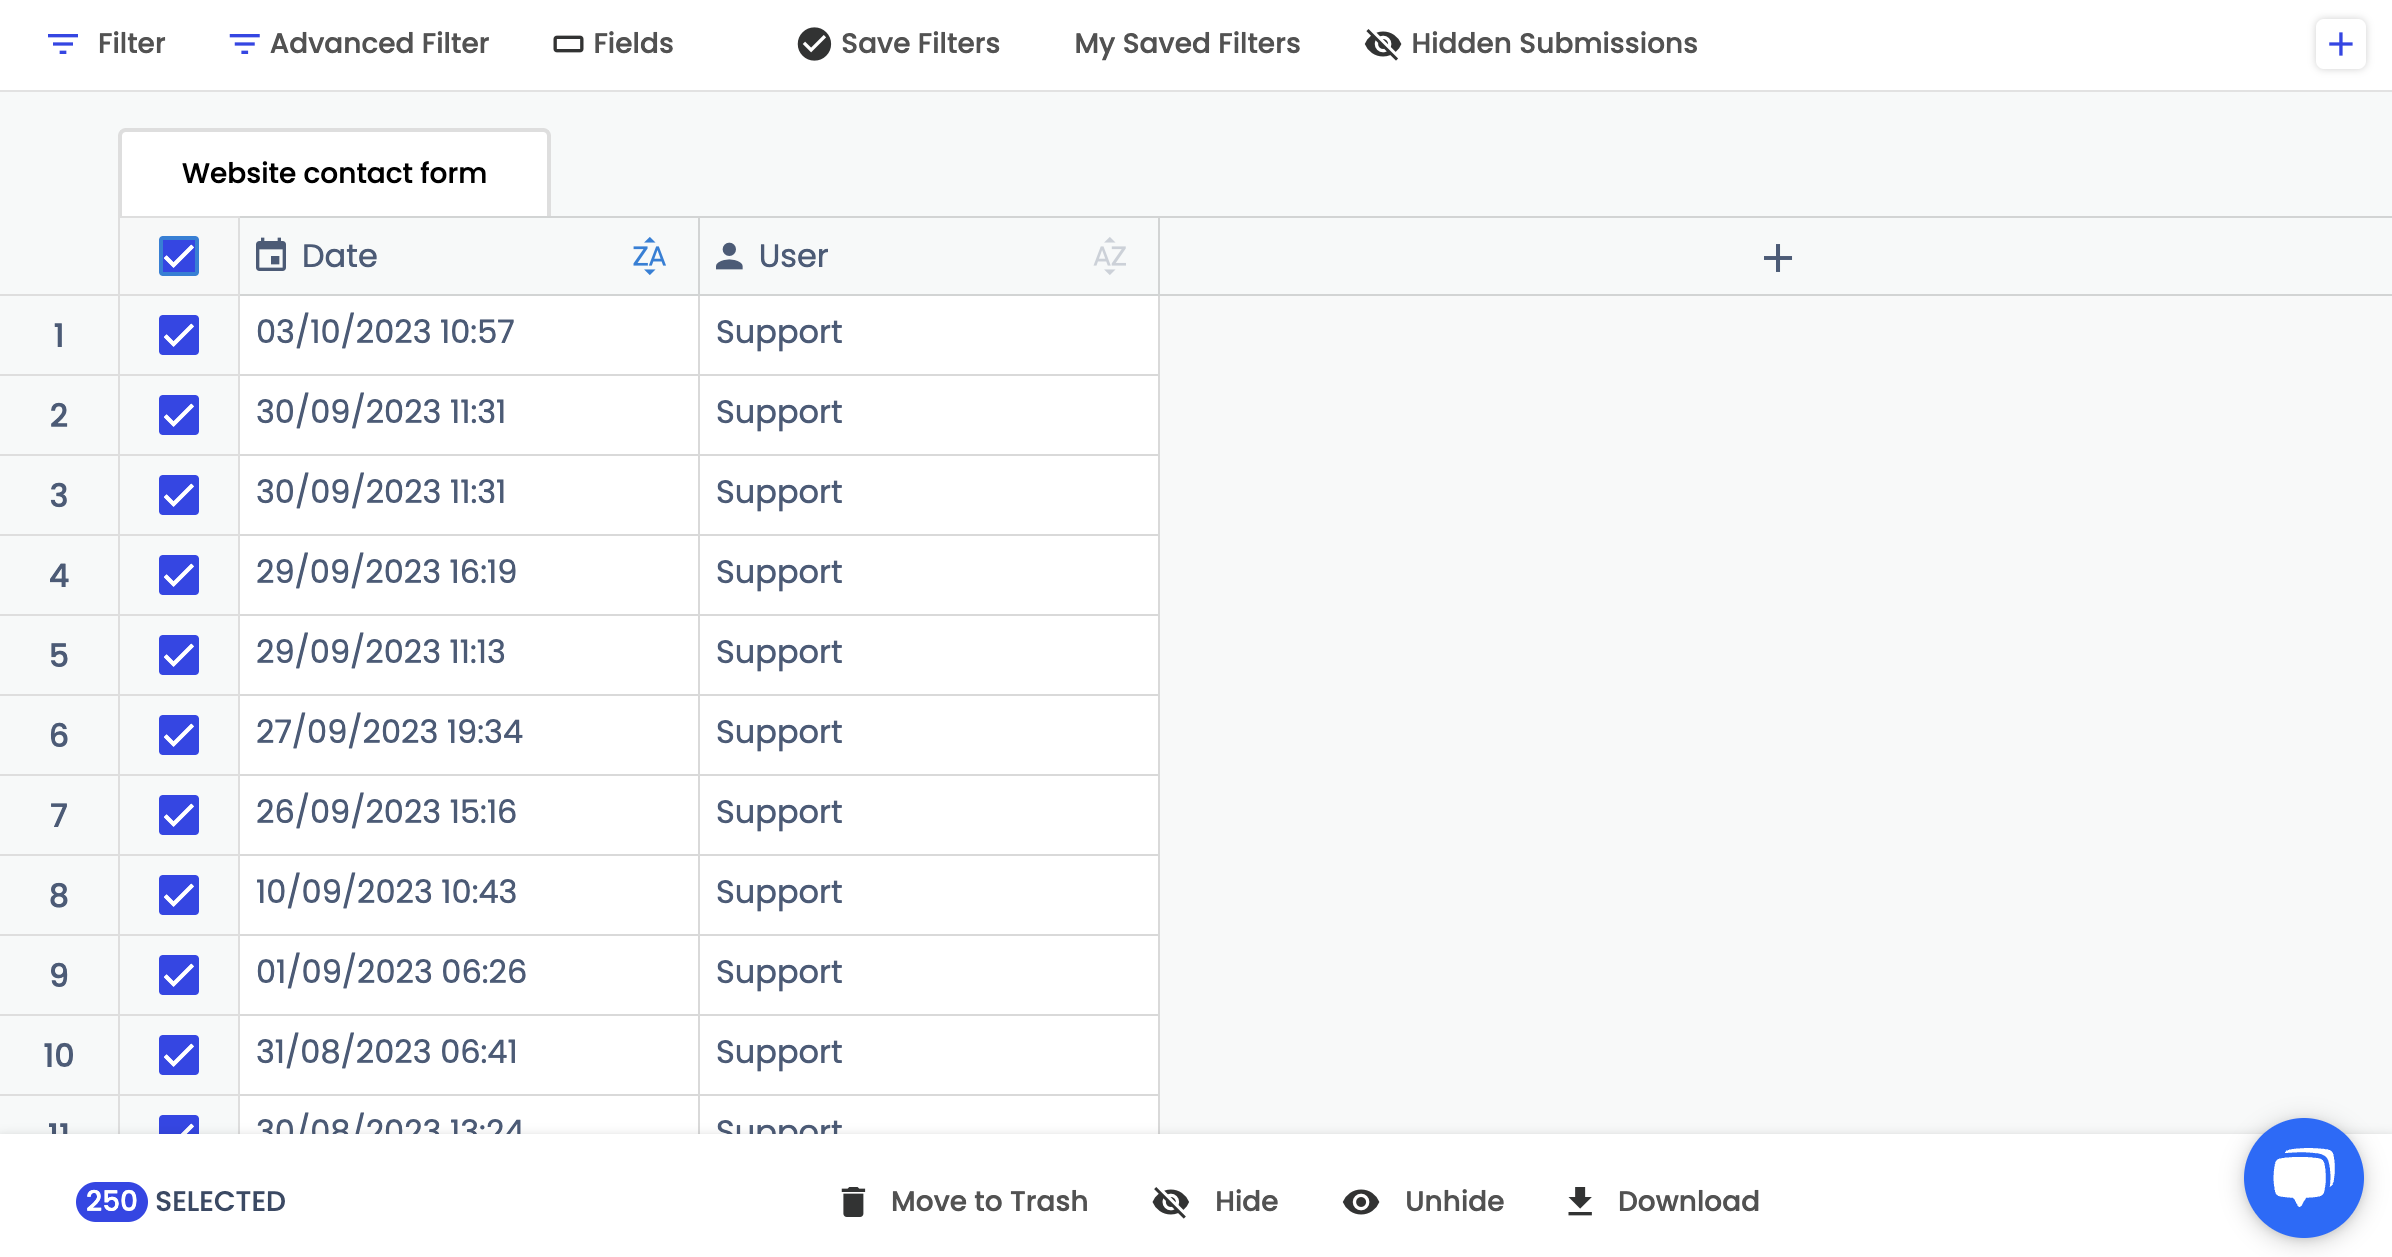The height and width of the screenshot is (1257, 2392).
Task: Click Save Filters
Action: (x=898, y=44)
